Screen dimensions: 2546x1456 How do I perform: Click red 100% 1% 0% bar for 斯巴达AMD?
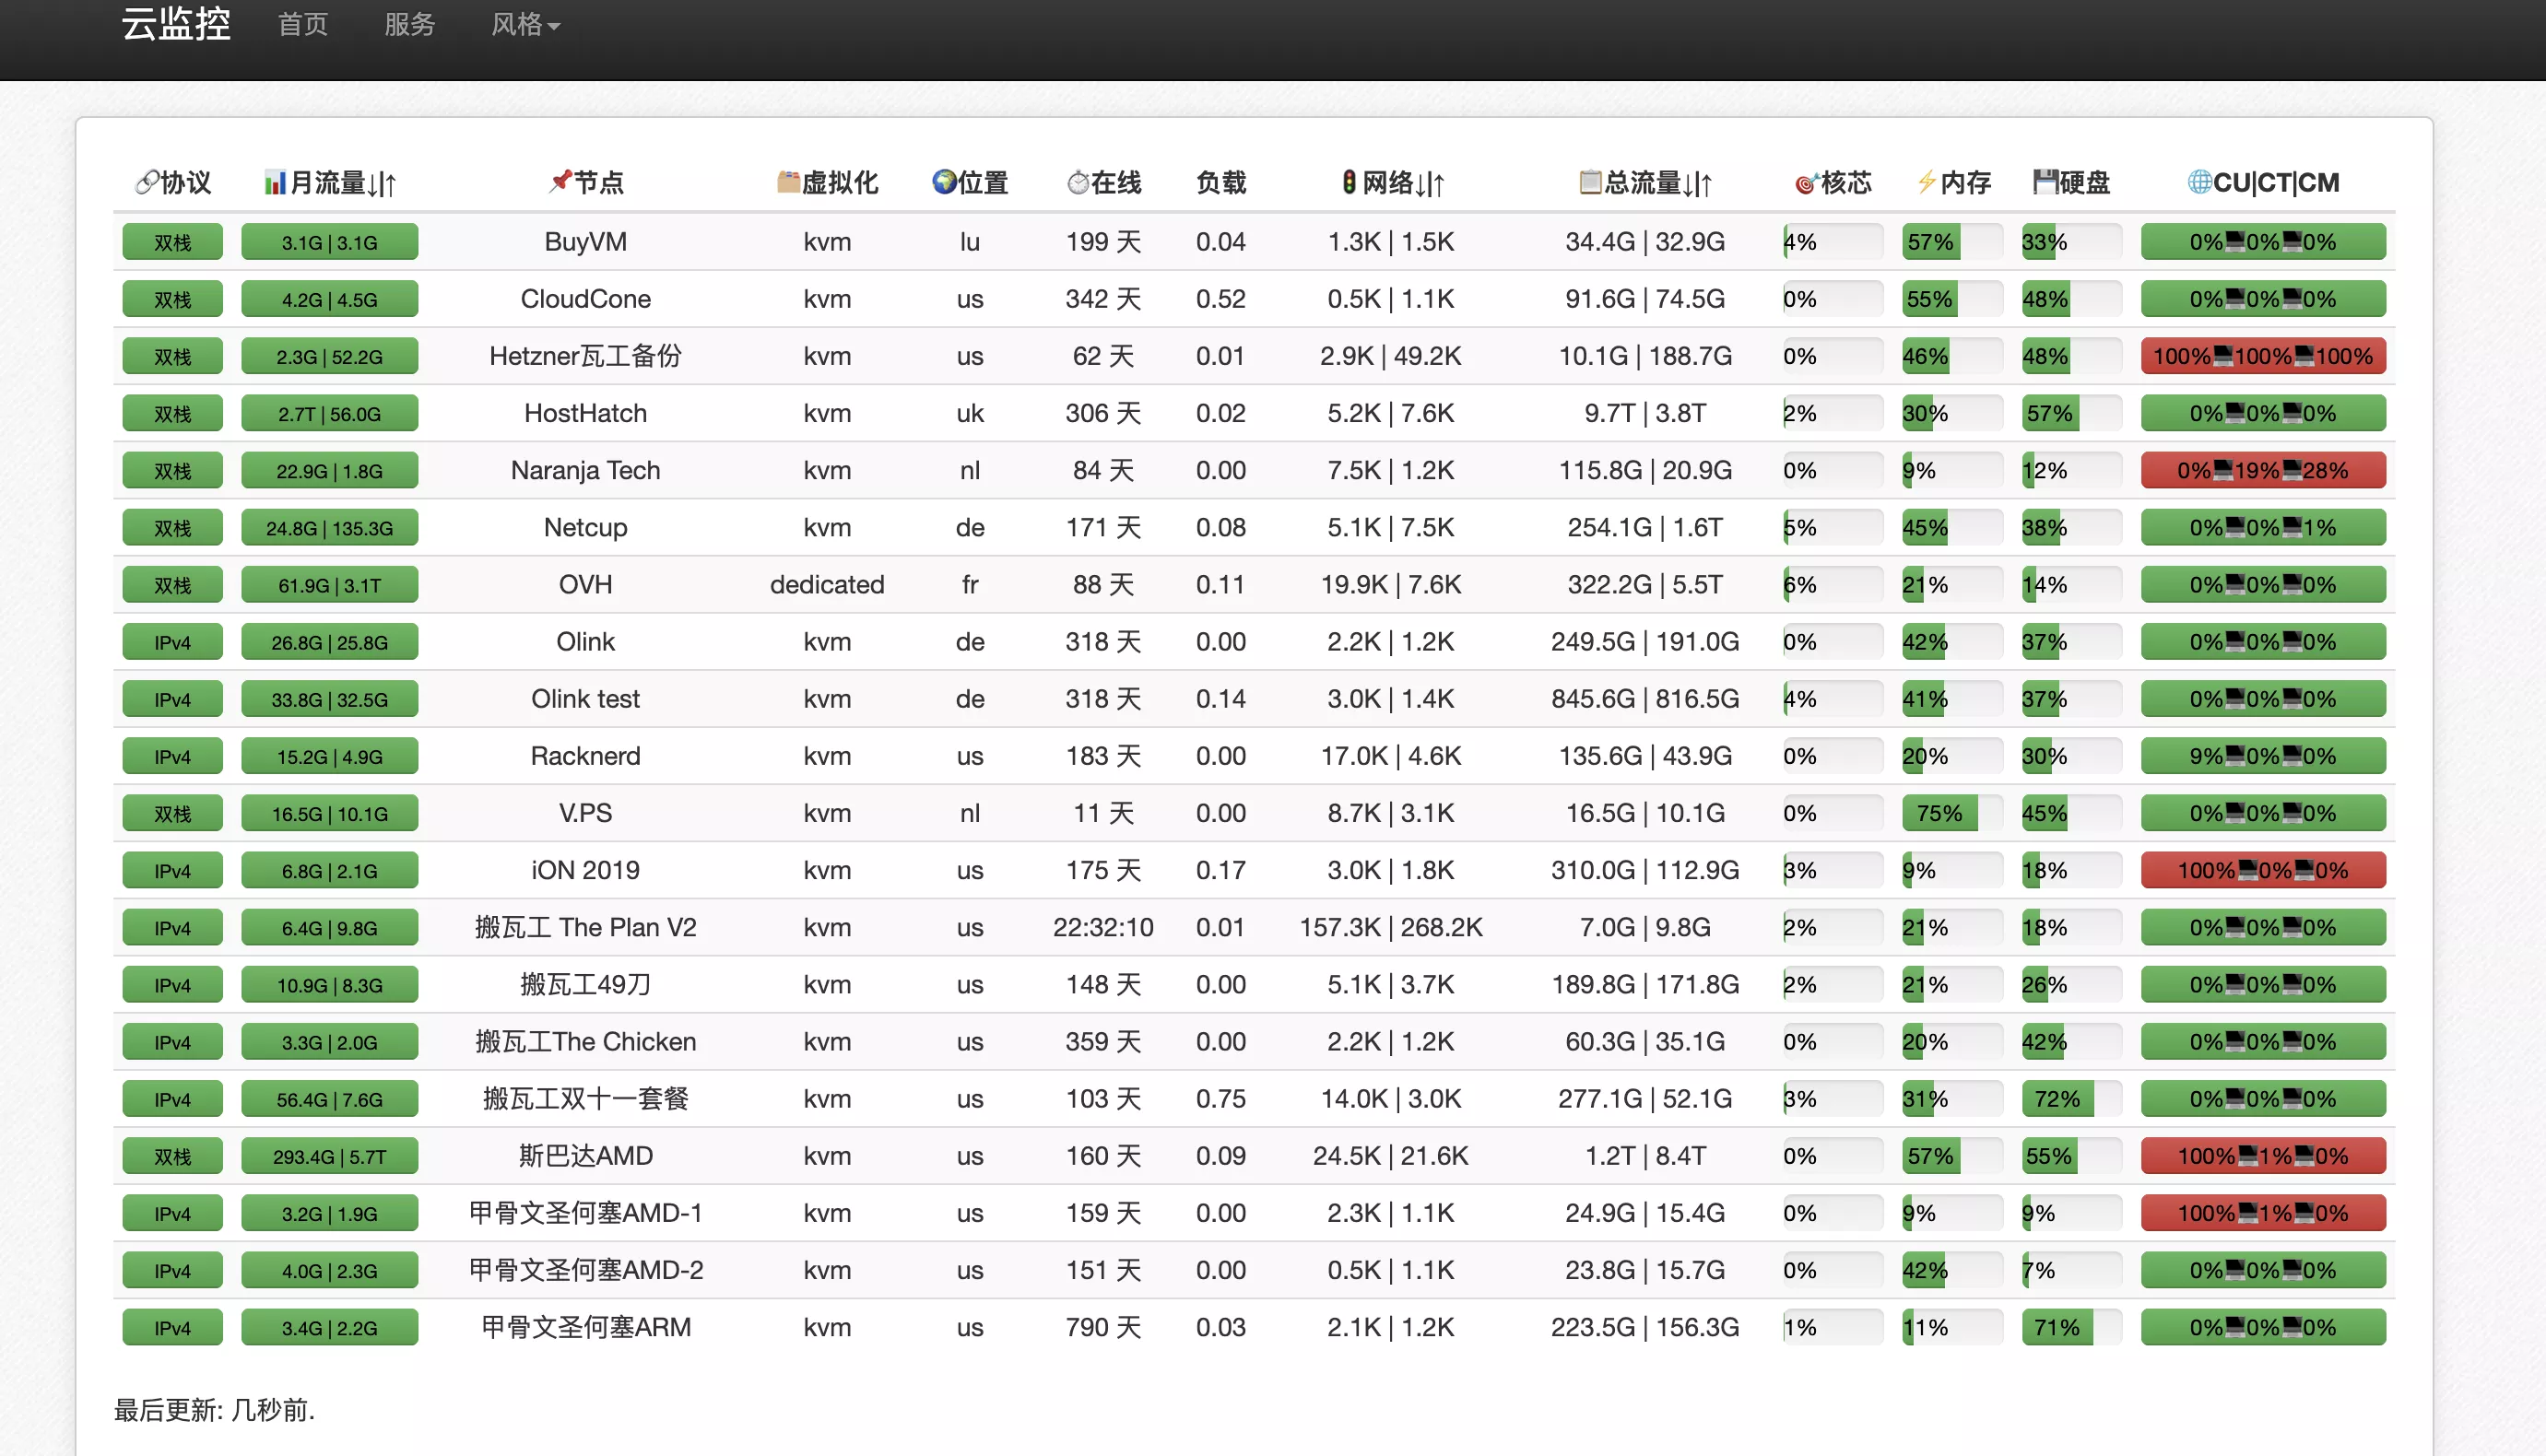click(x=2263, y=1157)
